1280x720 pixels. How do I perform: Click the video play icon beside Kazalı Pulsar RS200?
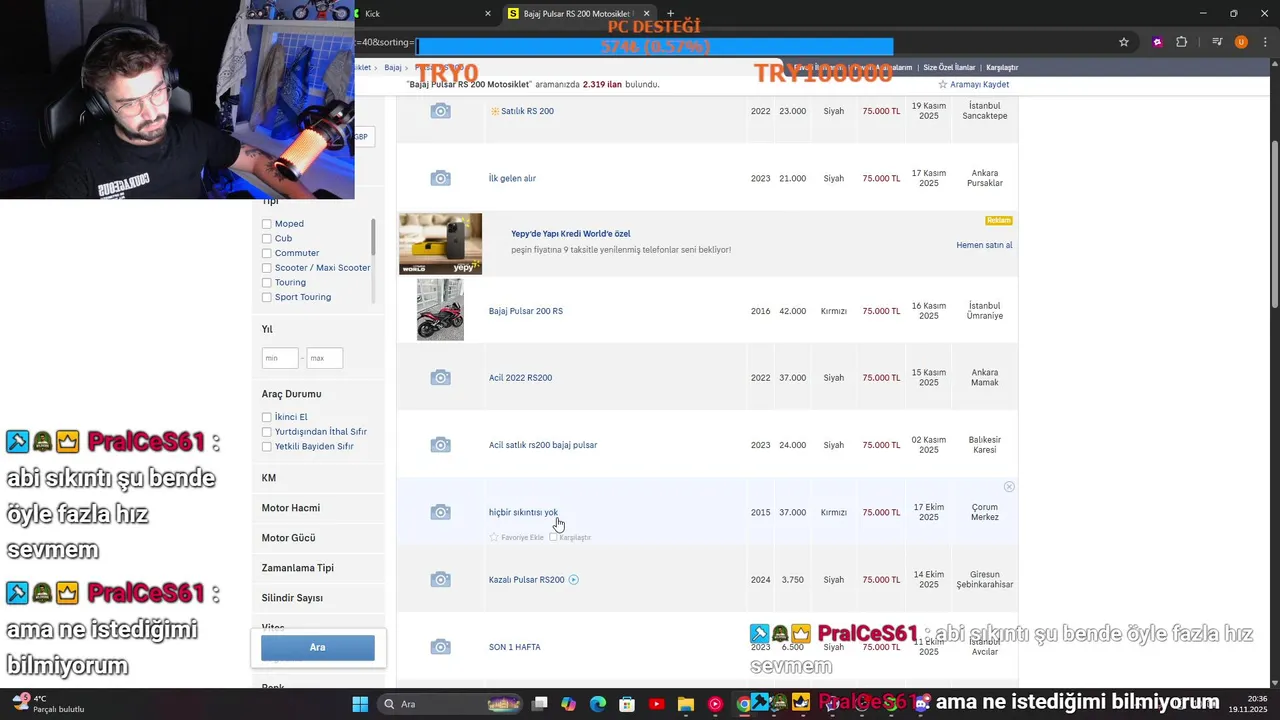573,580
